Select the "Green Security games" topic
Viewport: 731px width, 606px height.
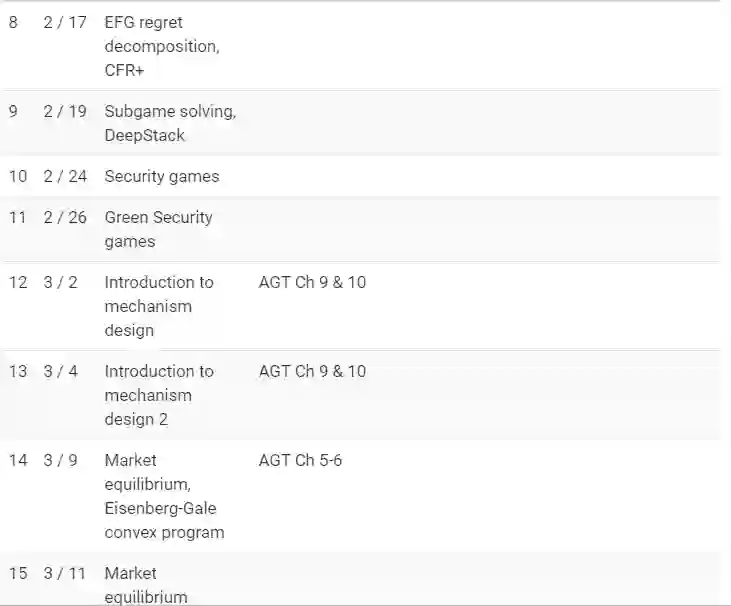point(158,229)
